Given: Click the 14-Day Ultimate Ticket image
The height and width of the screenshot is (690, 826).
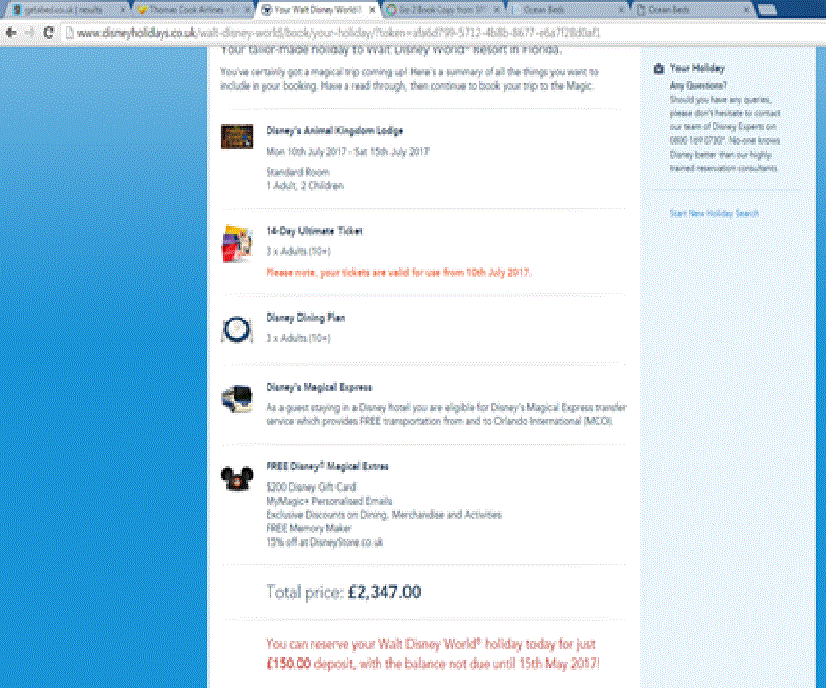Looking at the screenshot, I should (x=237, y=243).
